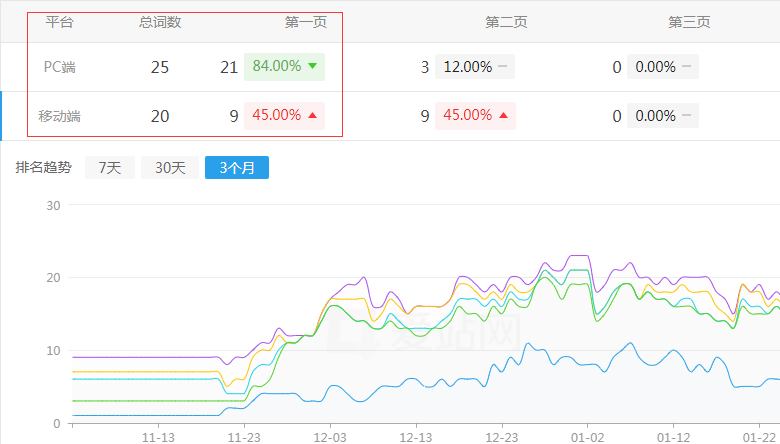This screenshot has height=444, width=780.
Task: Click the 12-03 date on chart axis
Action: (x=331, y=436)
